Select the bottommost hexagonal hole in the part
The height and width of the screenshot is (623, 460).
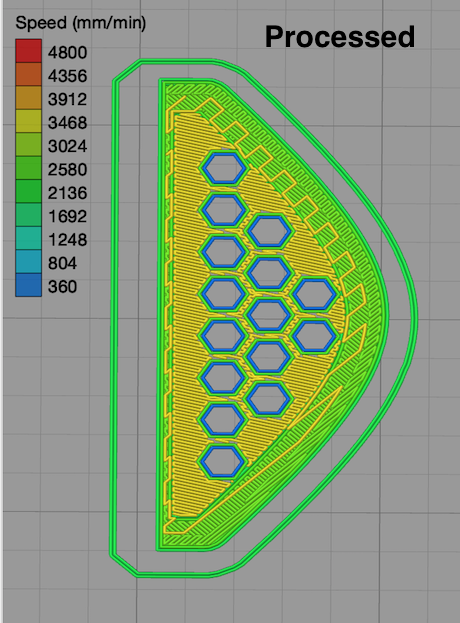(222, 461)
